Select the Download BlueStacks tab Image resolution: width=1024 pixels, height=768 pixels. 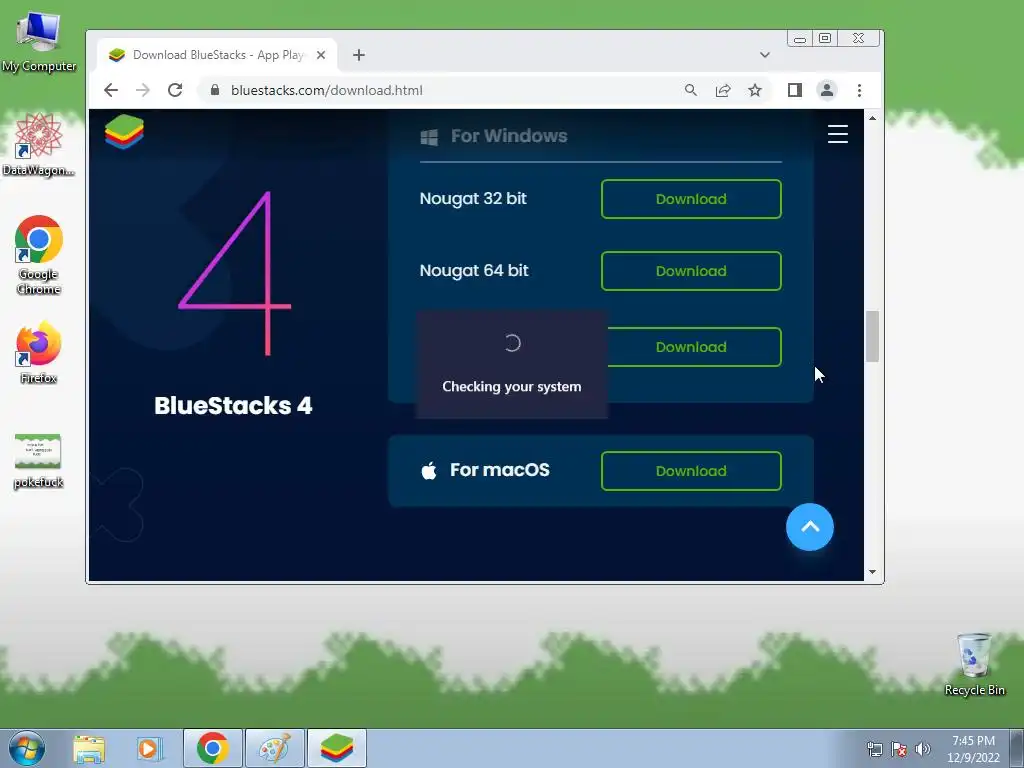click(x=217, y=55)
